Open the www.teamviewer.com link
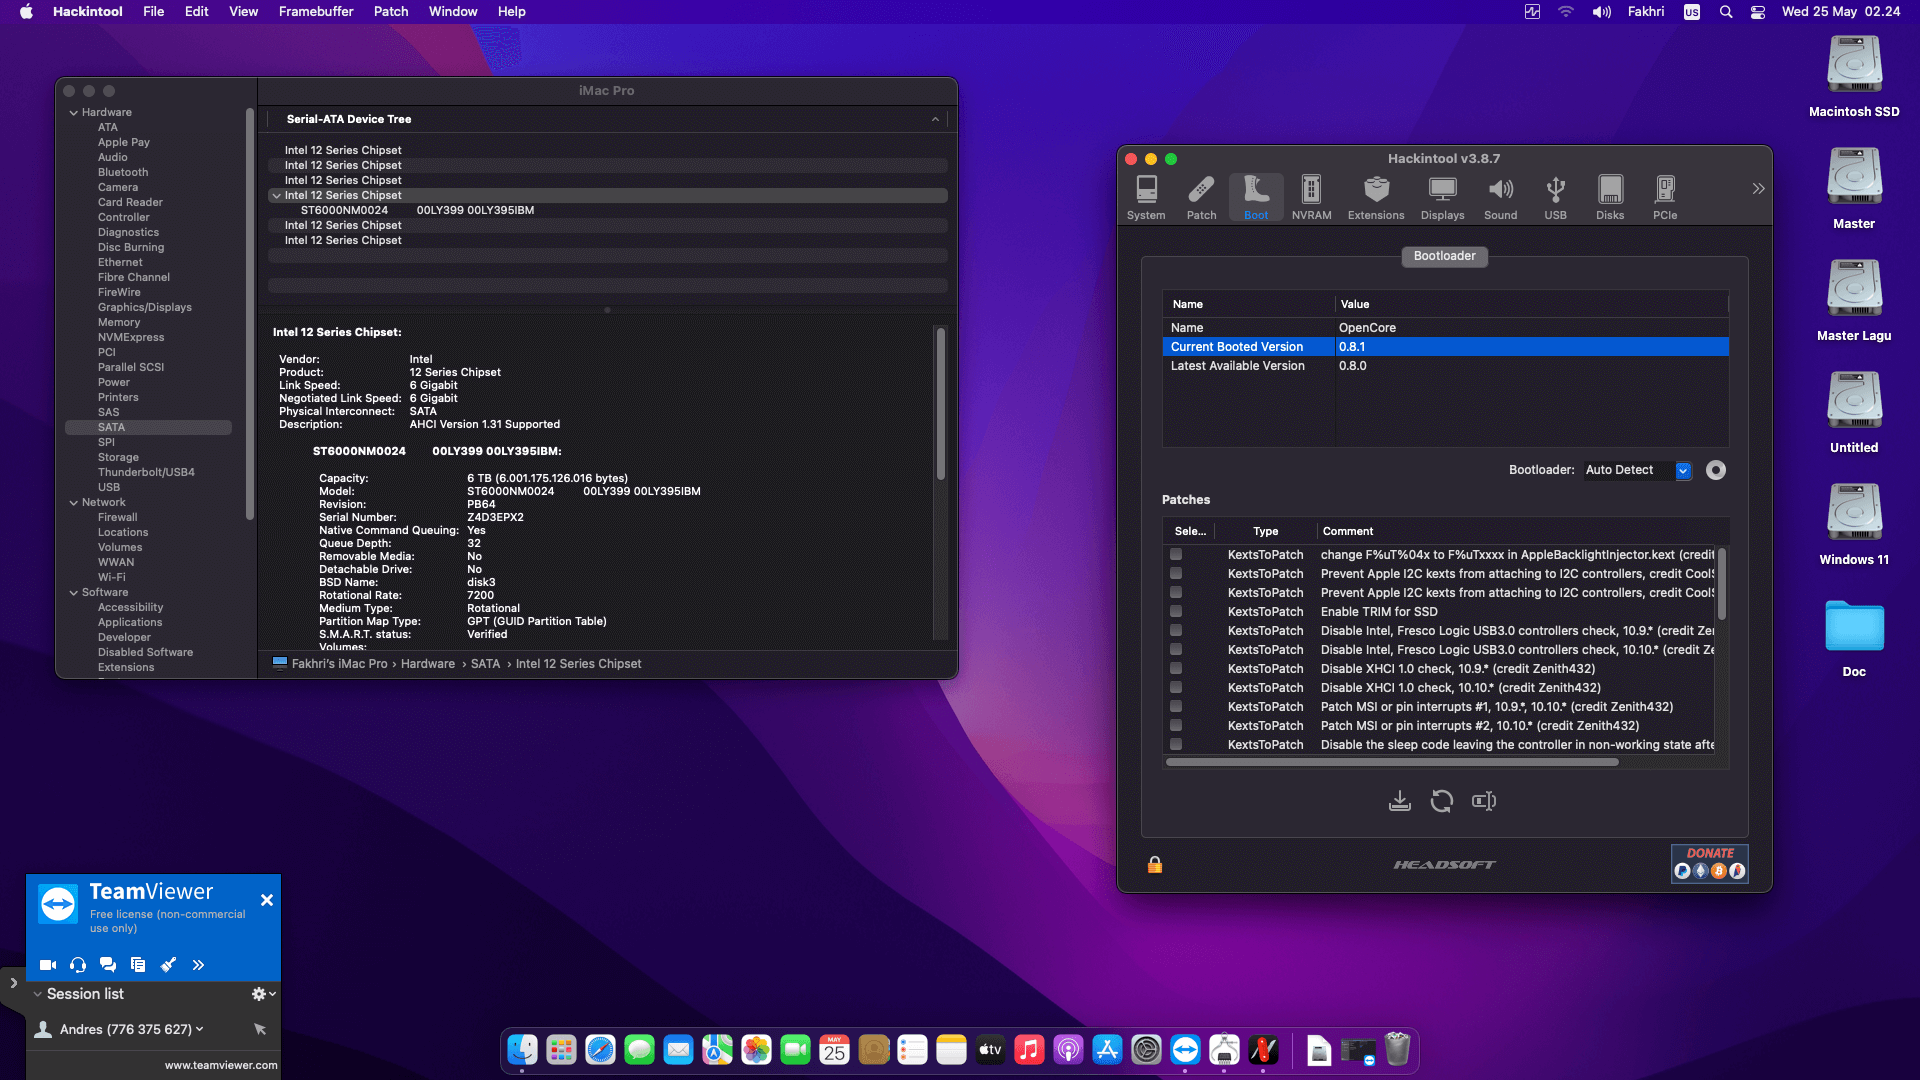The width and height of the screenshot is (1920, 1080). pos(221,1066)
